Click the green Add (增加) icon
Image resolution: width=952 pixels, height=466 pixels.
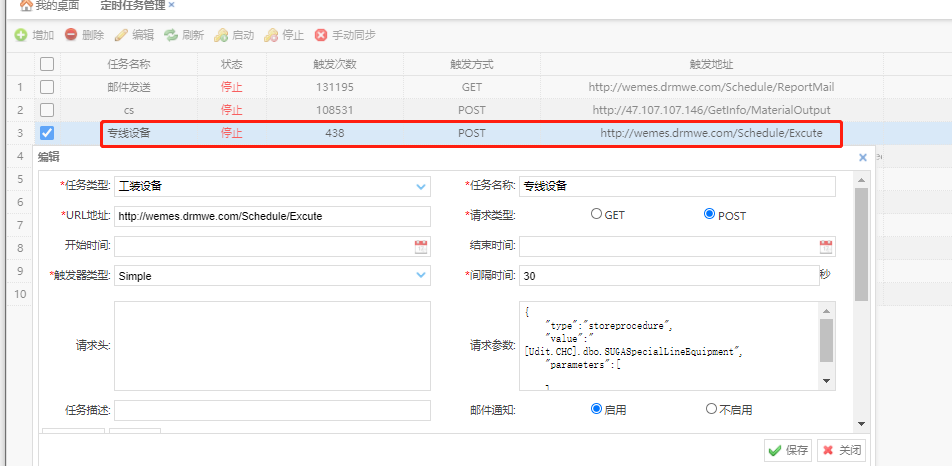[21, 35]
